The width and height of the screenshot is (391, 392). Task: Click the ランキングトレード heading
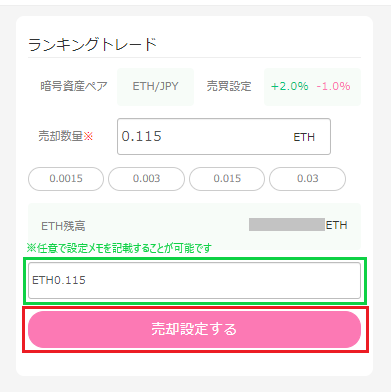tap(93, 44)
